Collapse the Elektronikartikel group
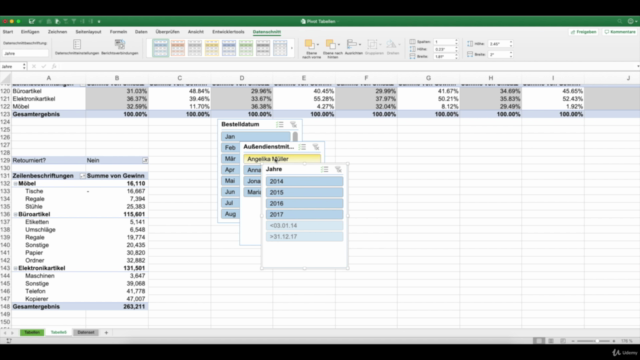This screenshot has width=640, height=360. (16, 268)
